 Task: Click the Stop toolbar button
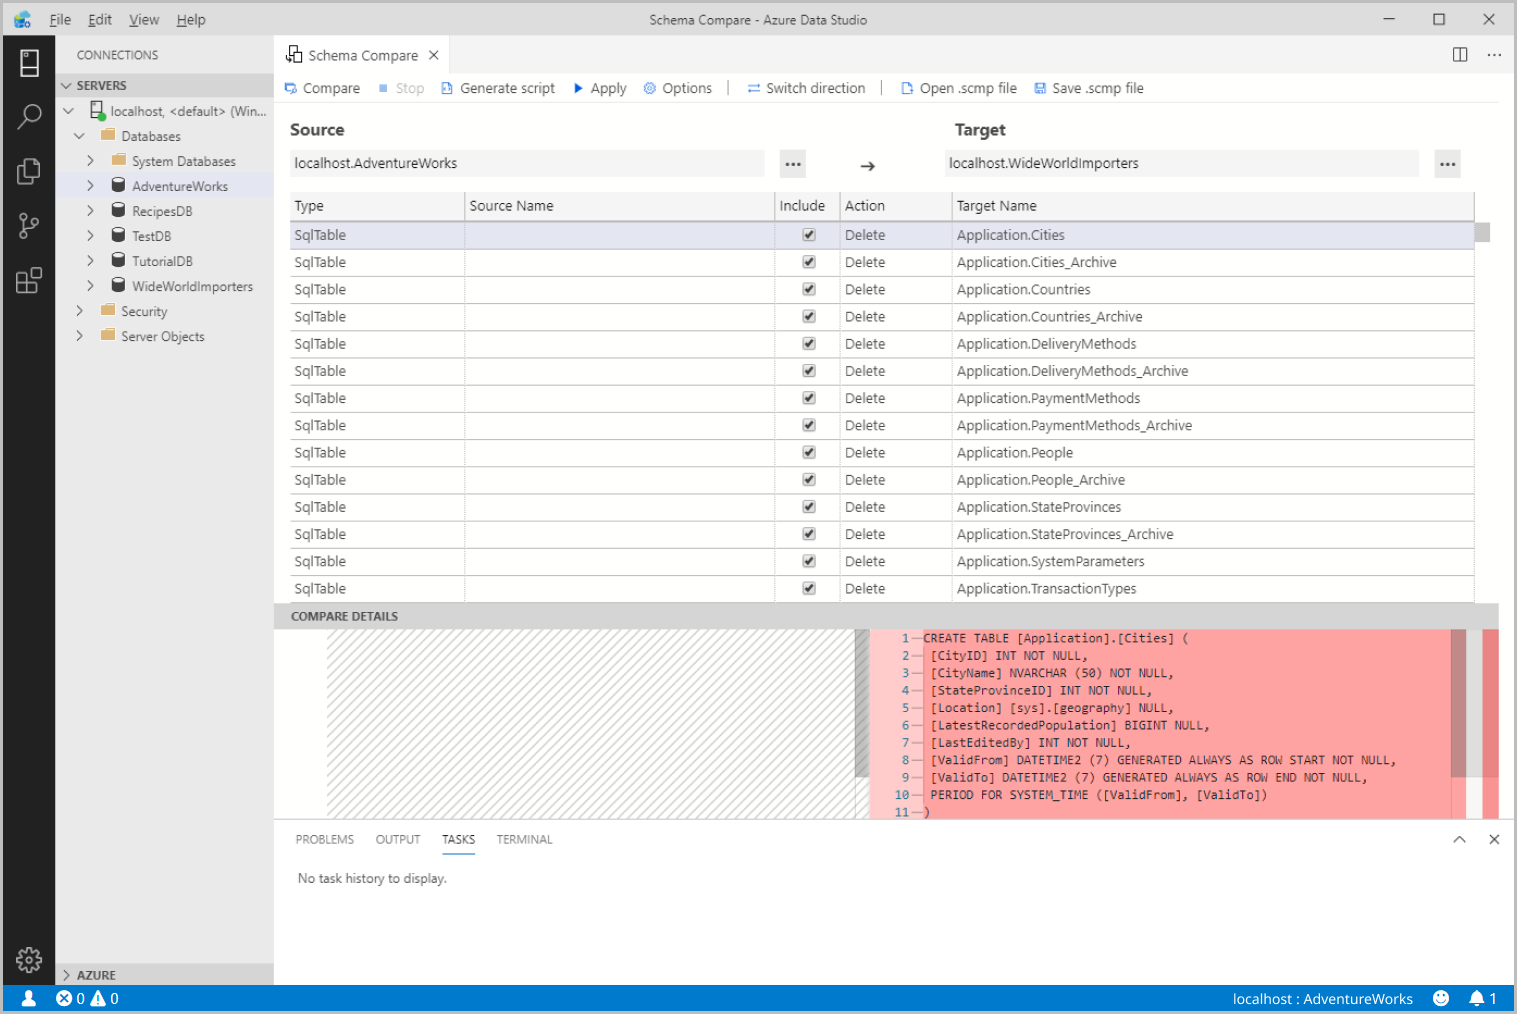click(x=401, y=88)
